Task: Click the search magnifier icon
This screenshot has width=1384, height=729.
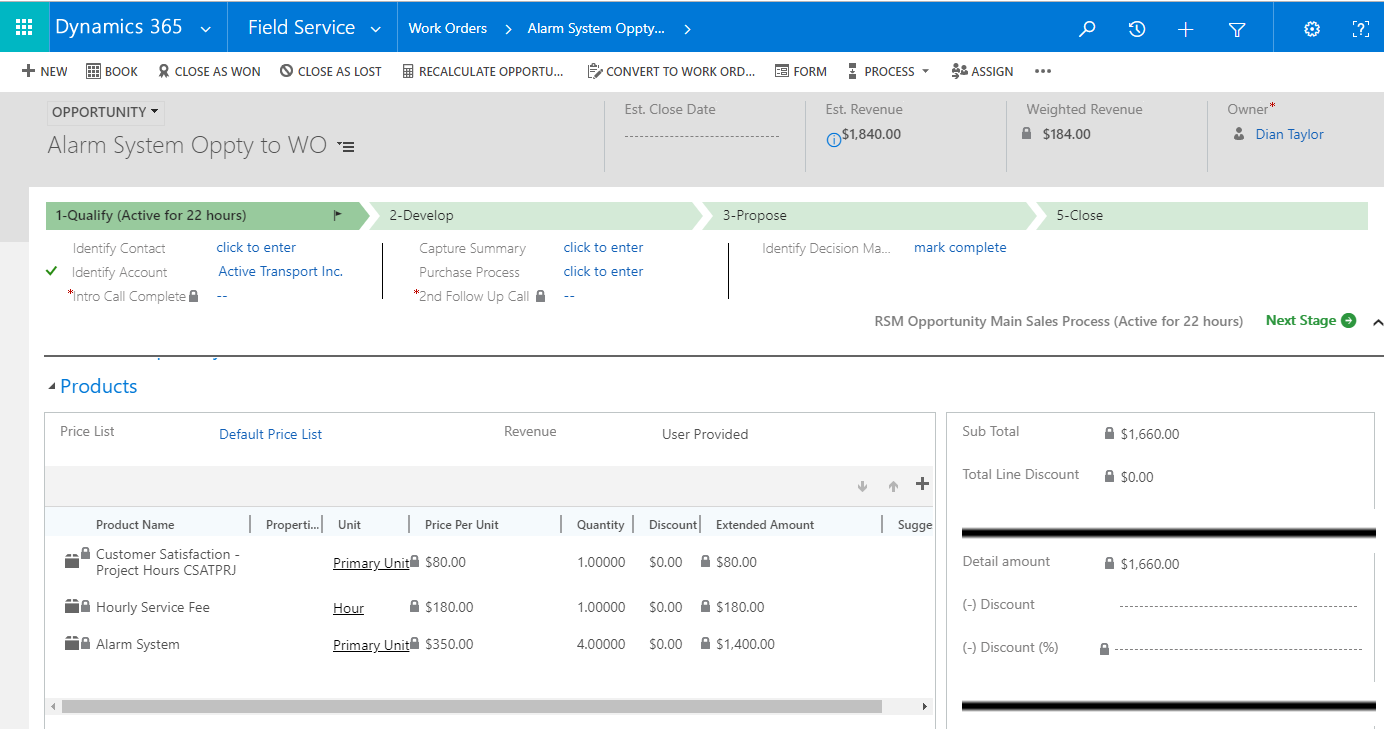Action: [1087, 29]
